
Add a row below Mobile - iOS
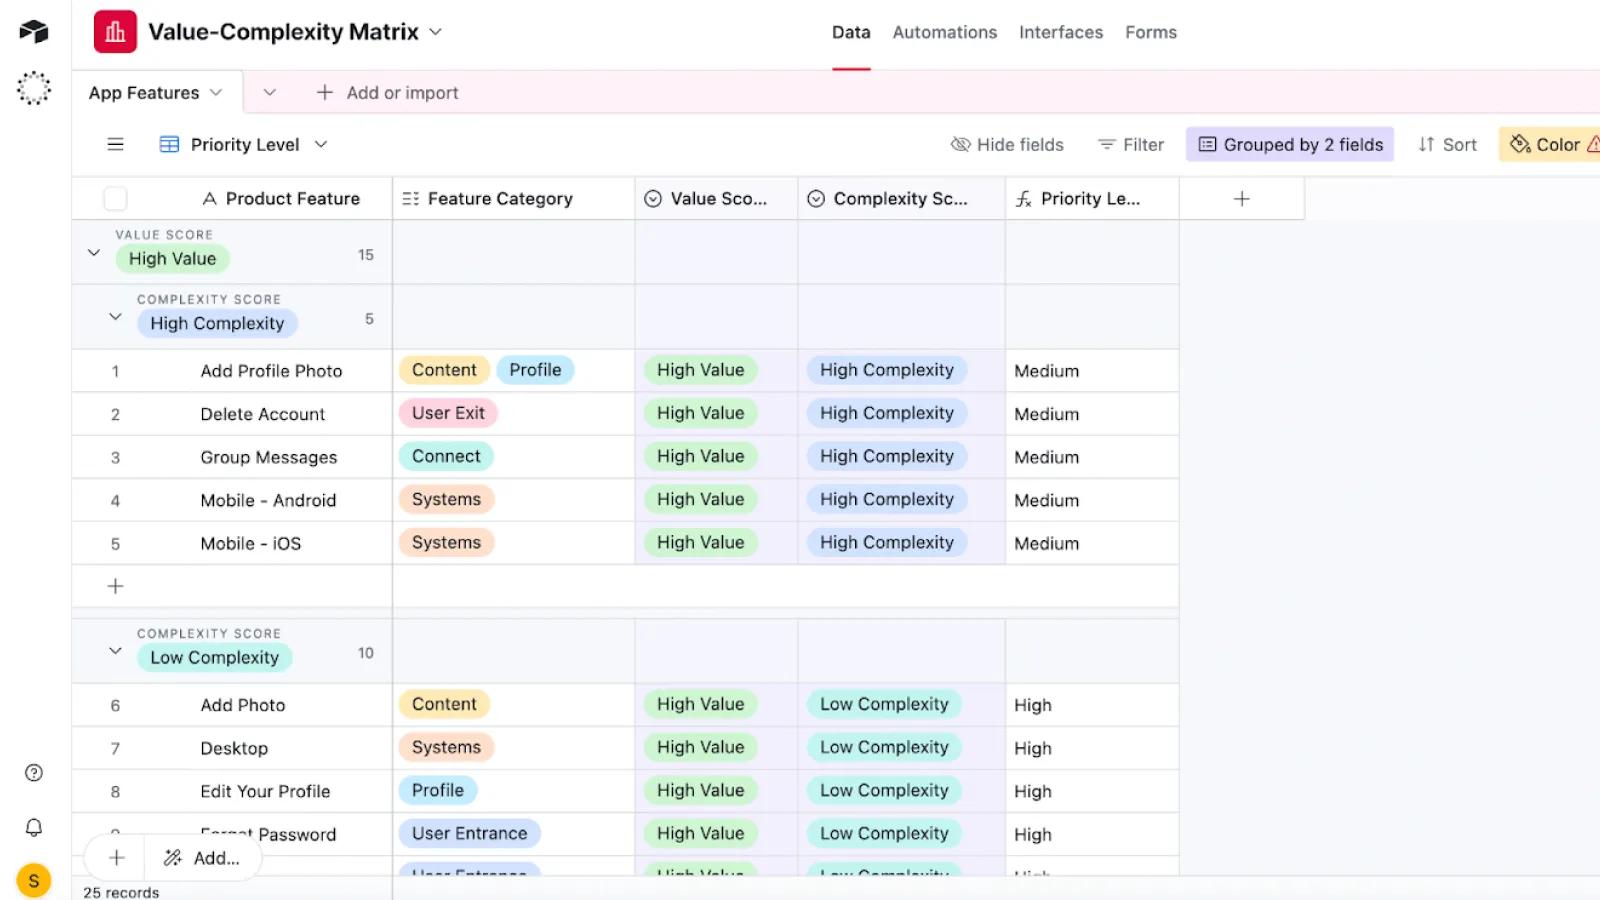115,586
